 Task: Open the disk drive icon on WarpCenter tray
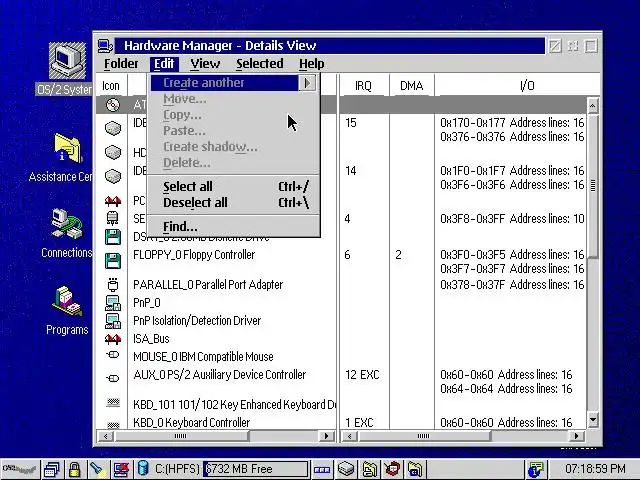(346, 469)
